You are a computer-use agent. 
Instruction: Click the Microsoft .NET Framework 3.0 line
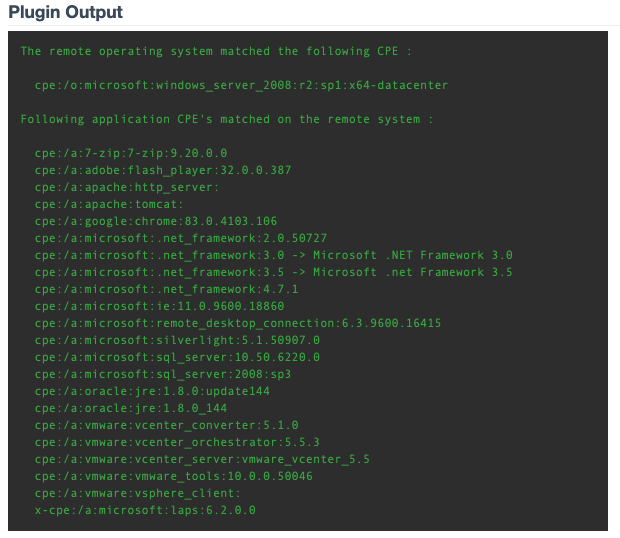273,255
